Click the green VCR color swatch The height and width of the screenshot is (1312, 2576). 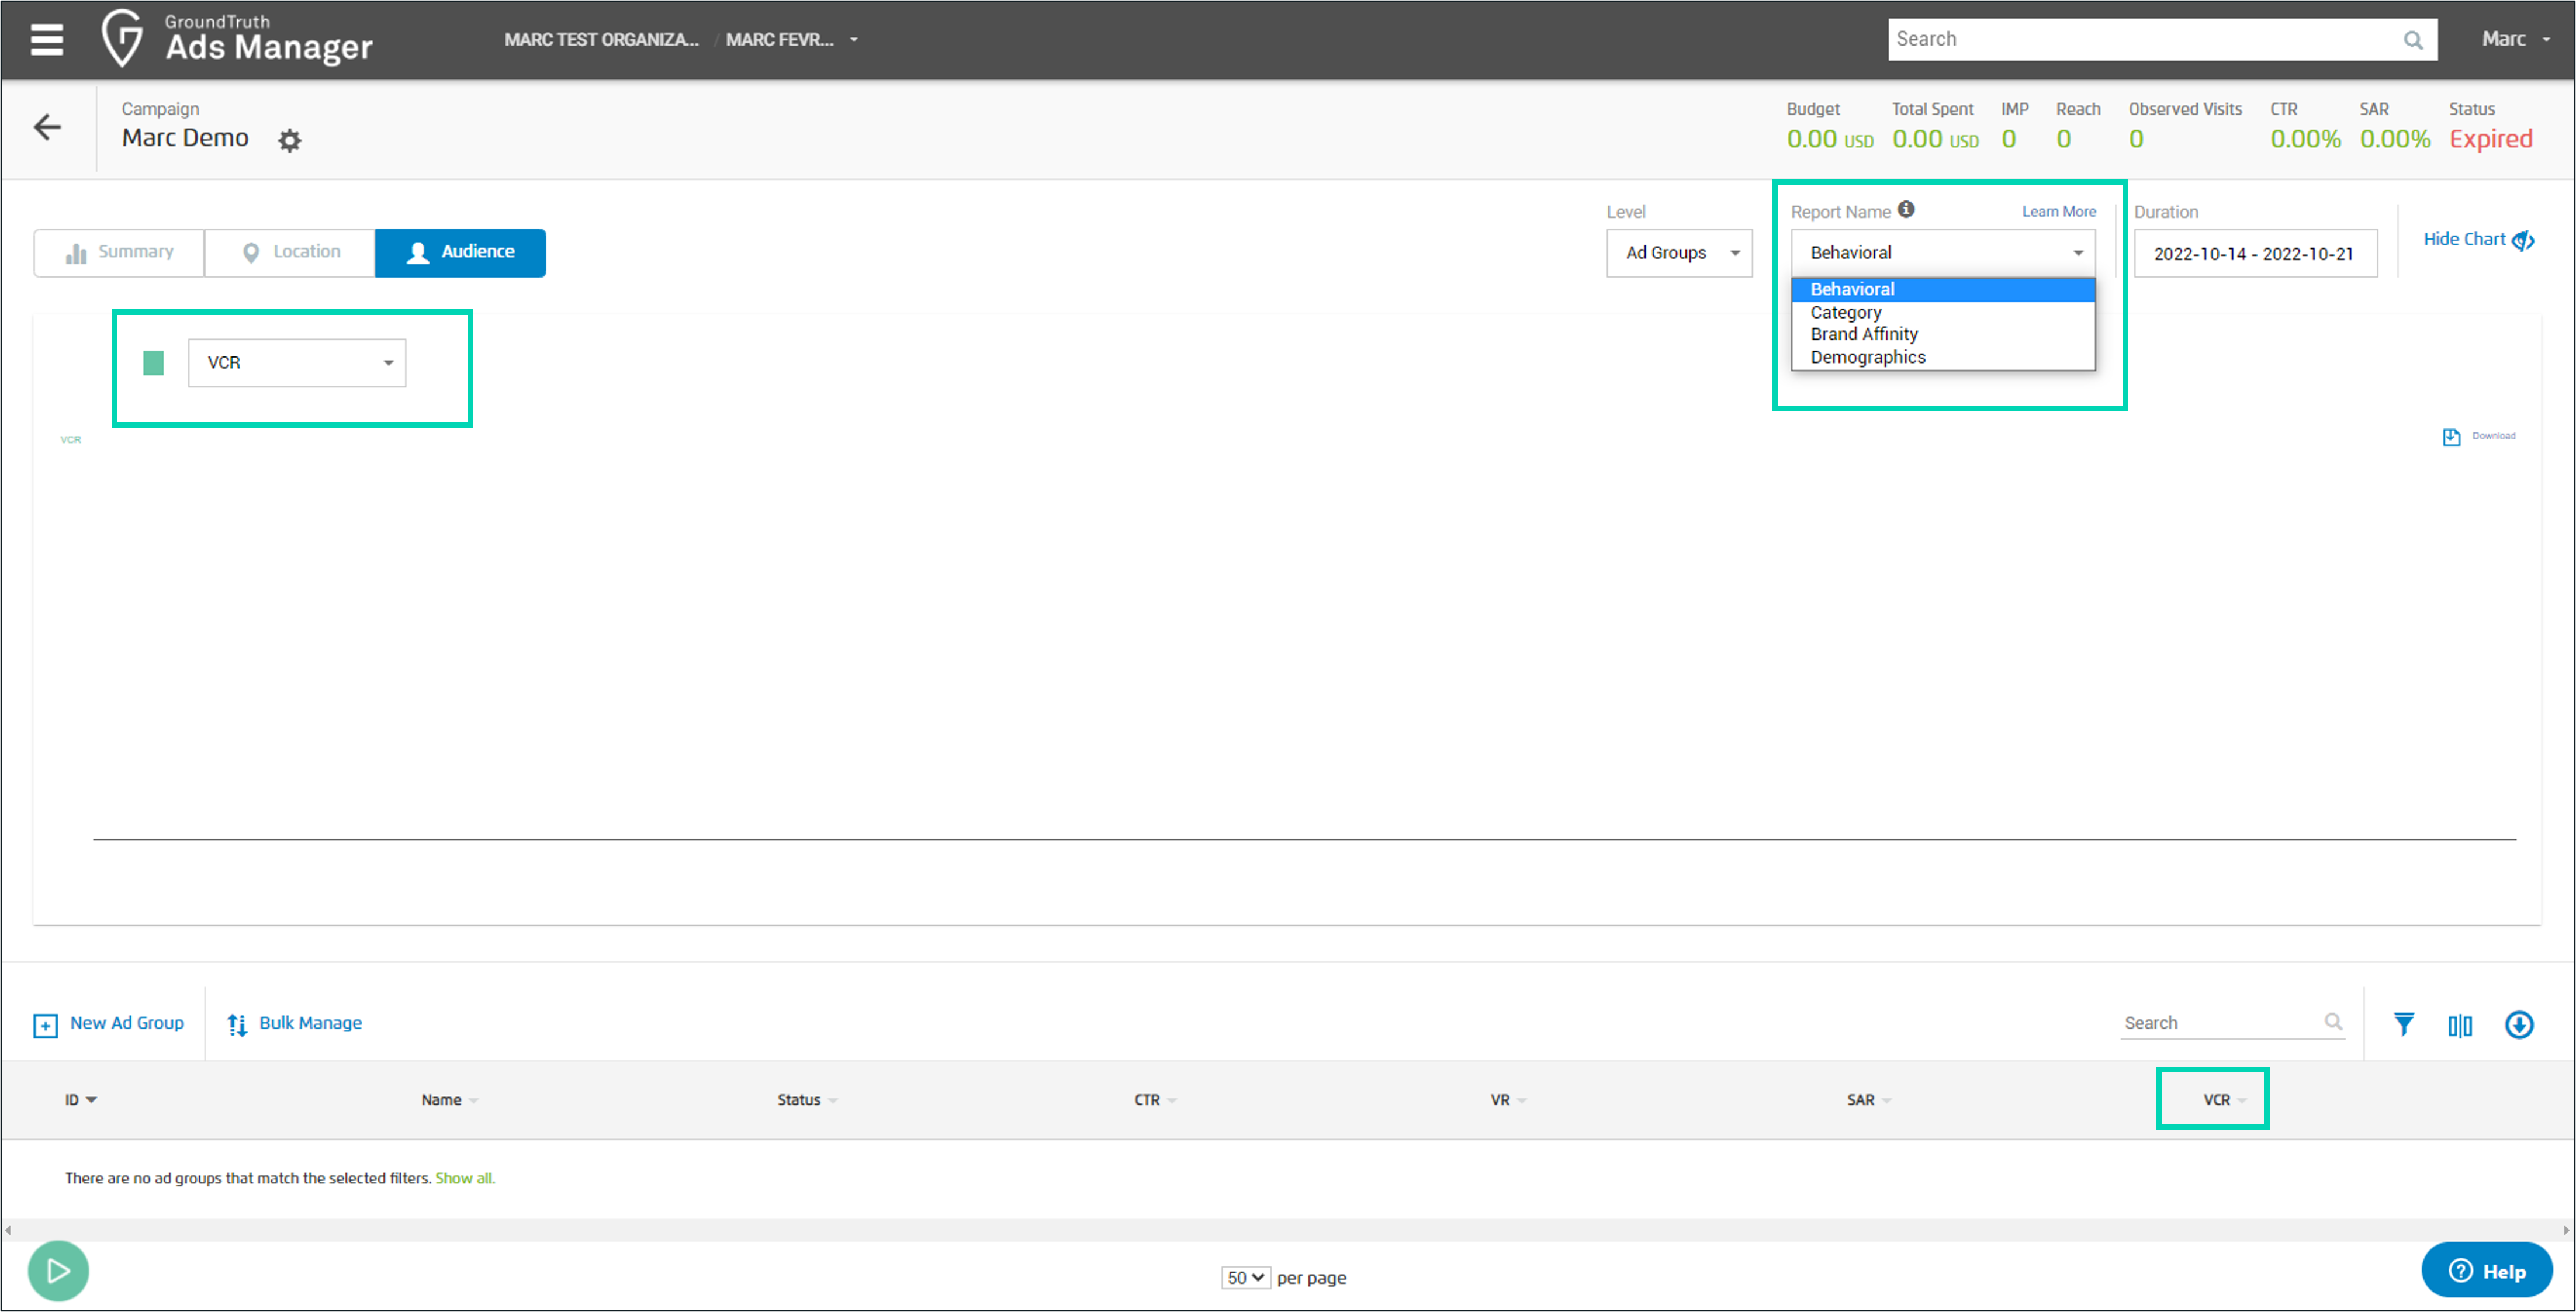pyautogui.click(x=153, y=363)
